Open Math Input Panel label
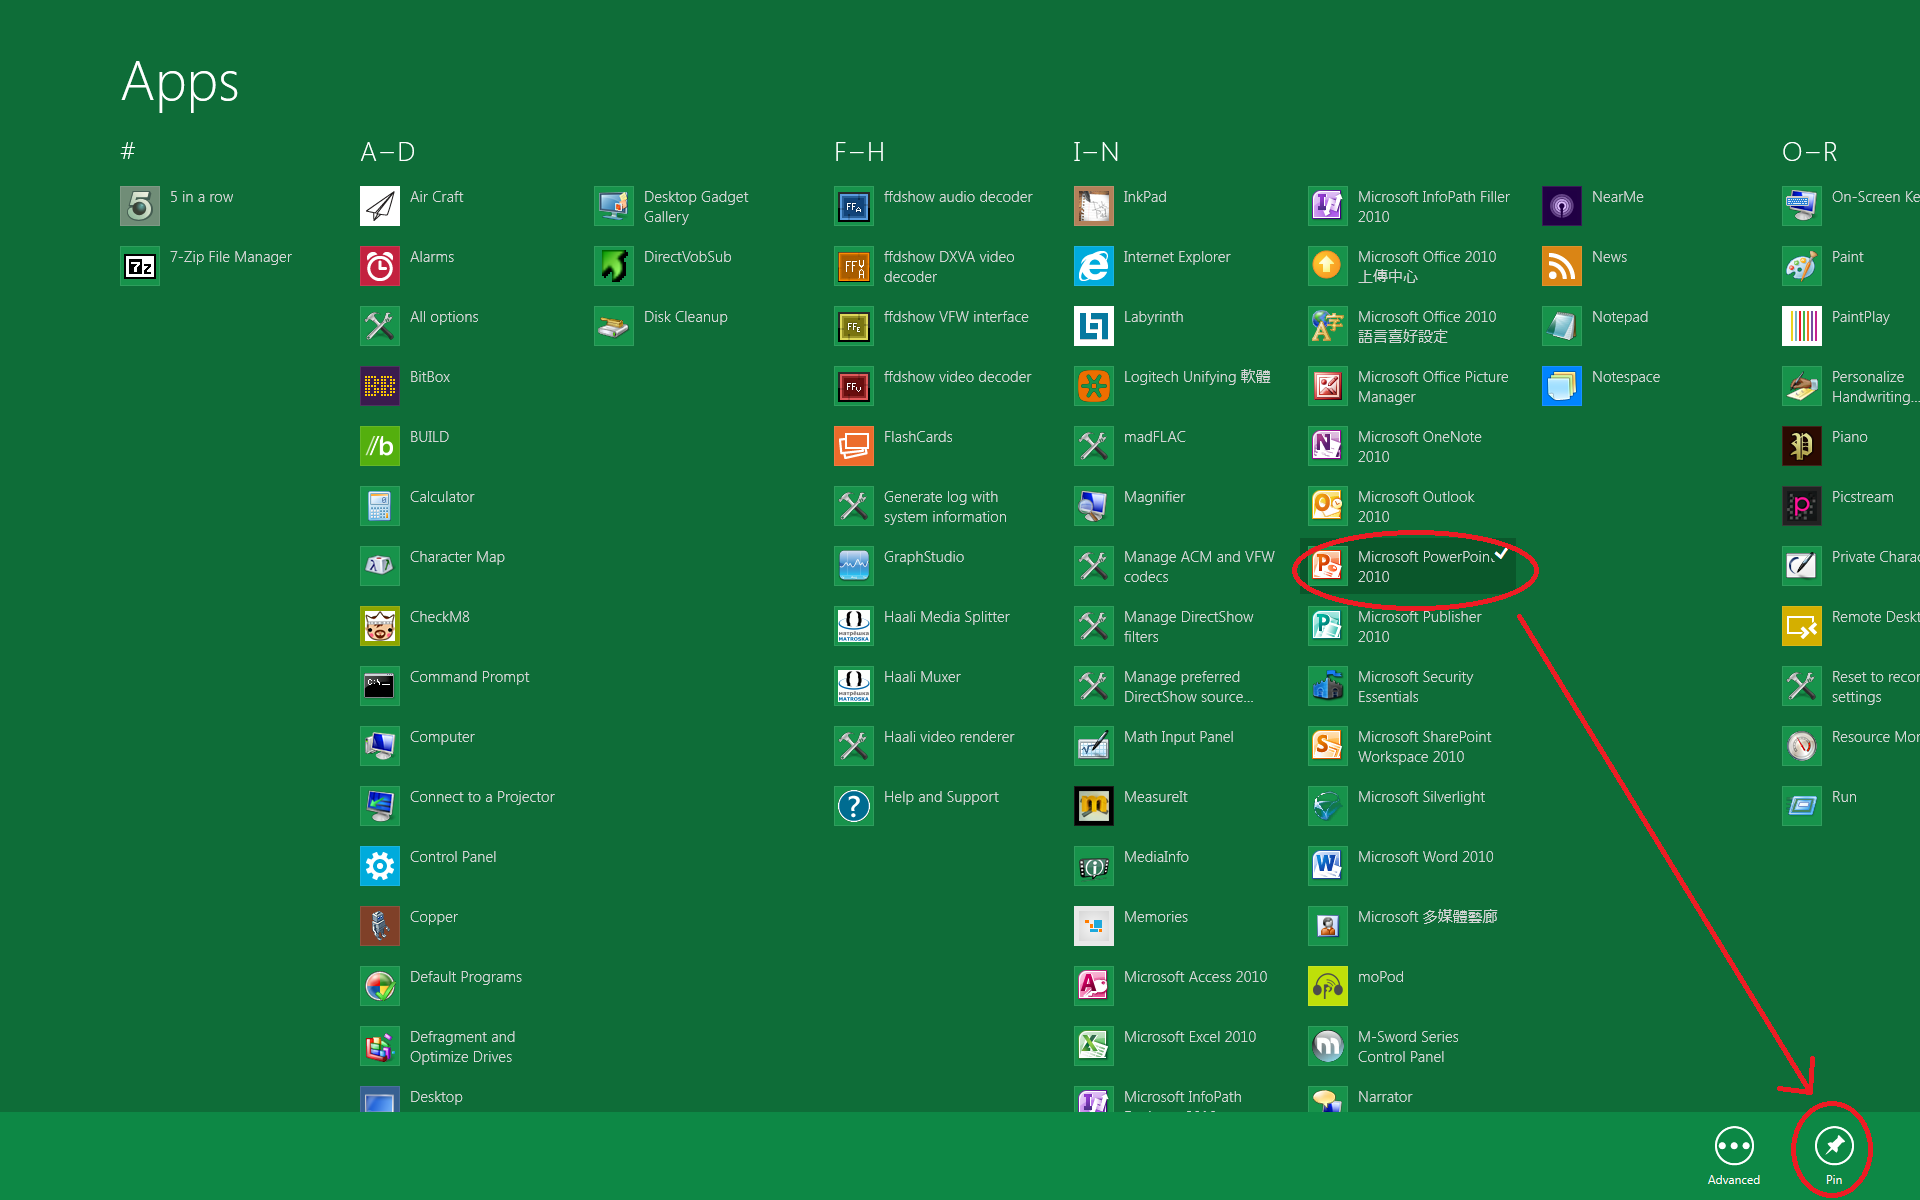Screen dimensions: 1920x1200 1179,737
